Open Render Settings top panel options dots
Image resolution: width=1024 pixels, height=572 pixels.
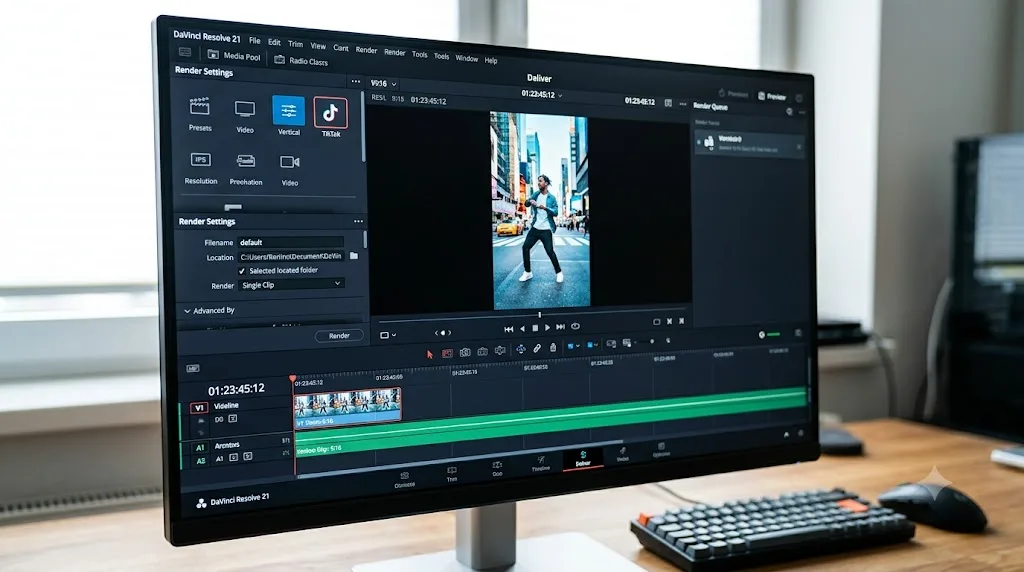coord(355,82)
